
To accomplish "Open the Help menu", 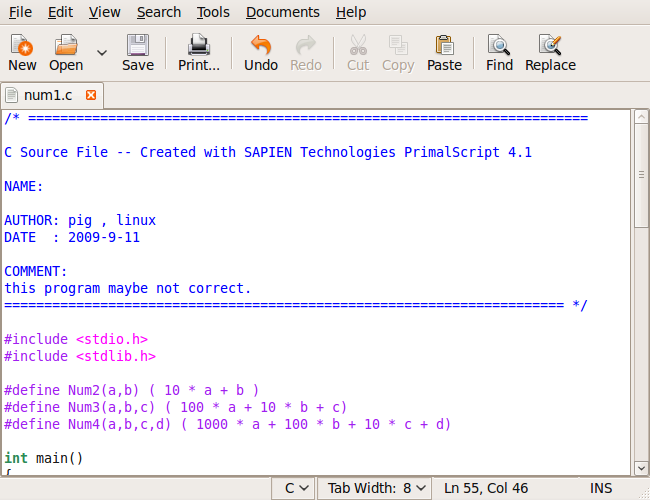I will (x=351, y=12).
